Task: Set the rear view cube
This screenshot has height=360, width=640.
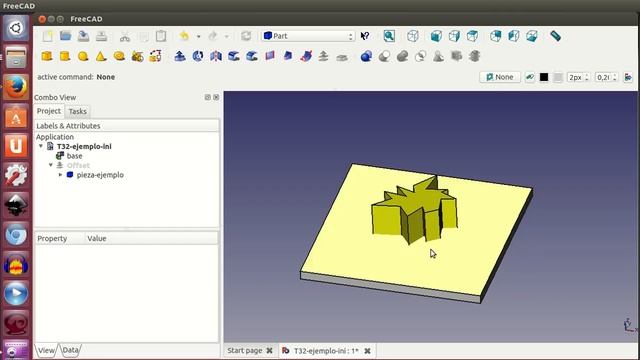Action: pos(496,36)
